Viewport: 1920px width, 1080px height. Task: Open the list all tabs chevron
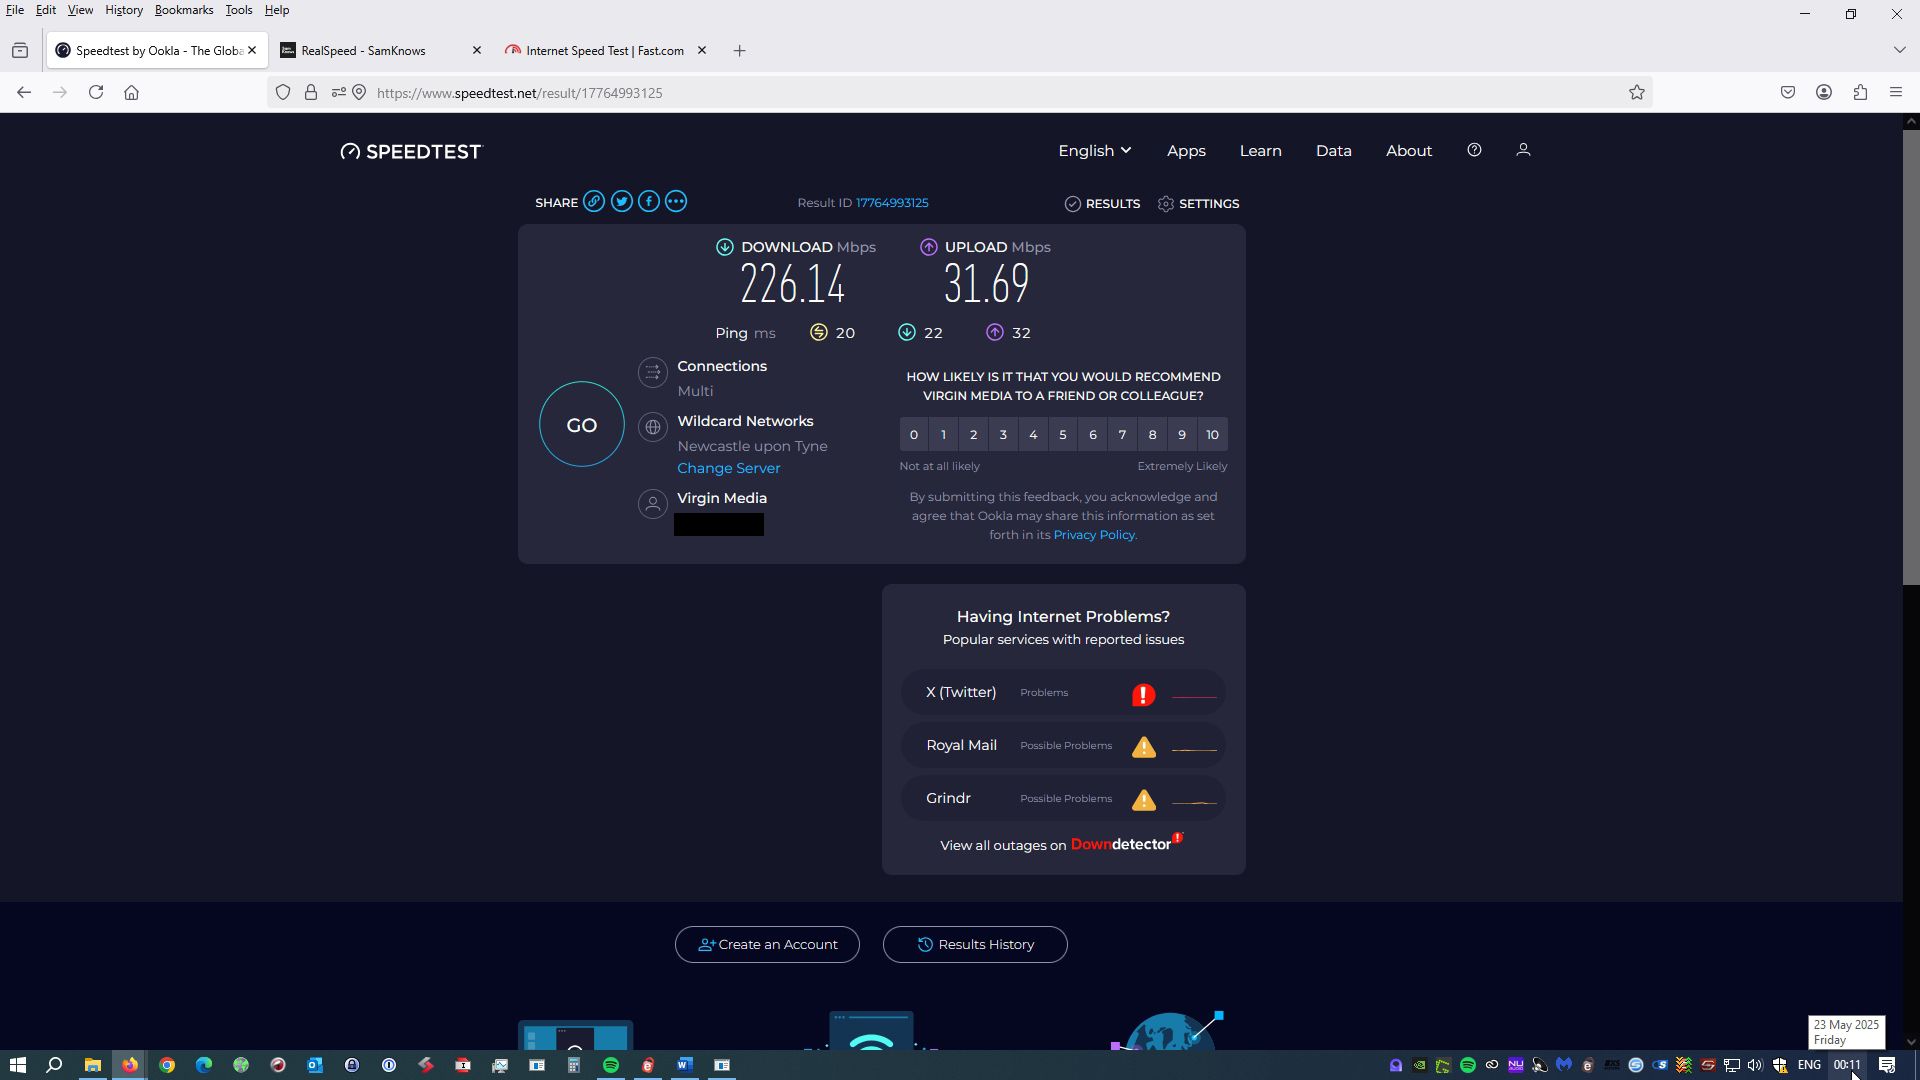(1899, 50)
